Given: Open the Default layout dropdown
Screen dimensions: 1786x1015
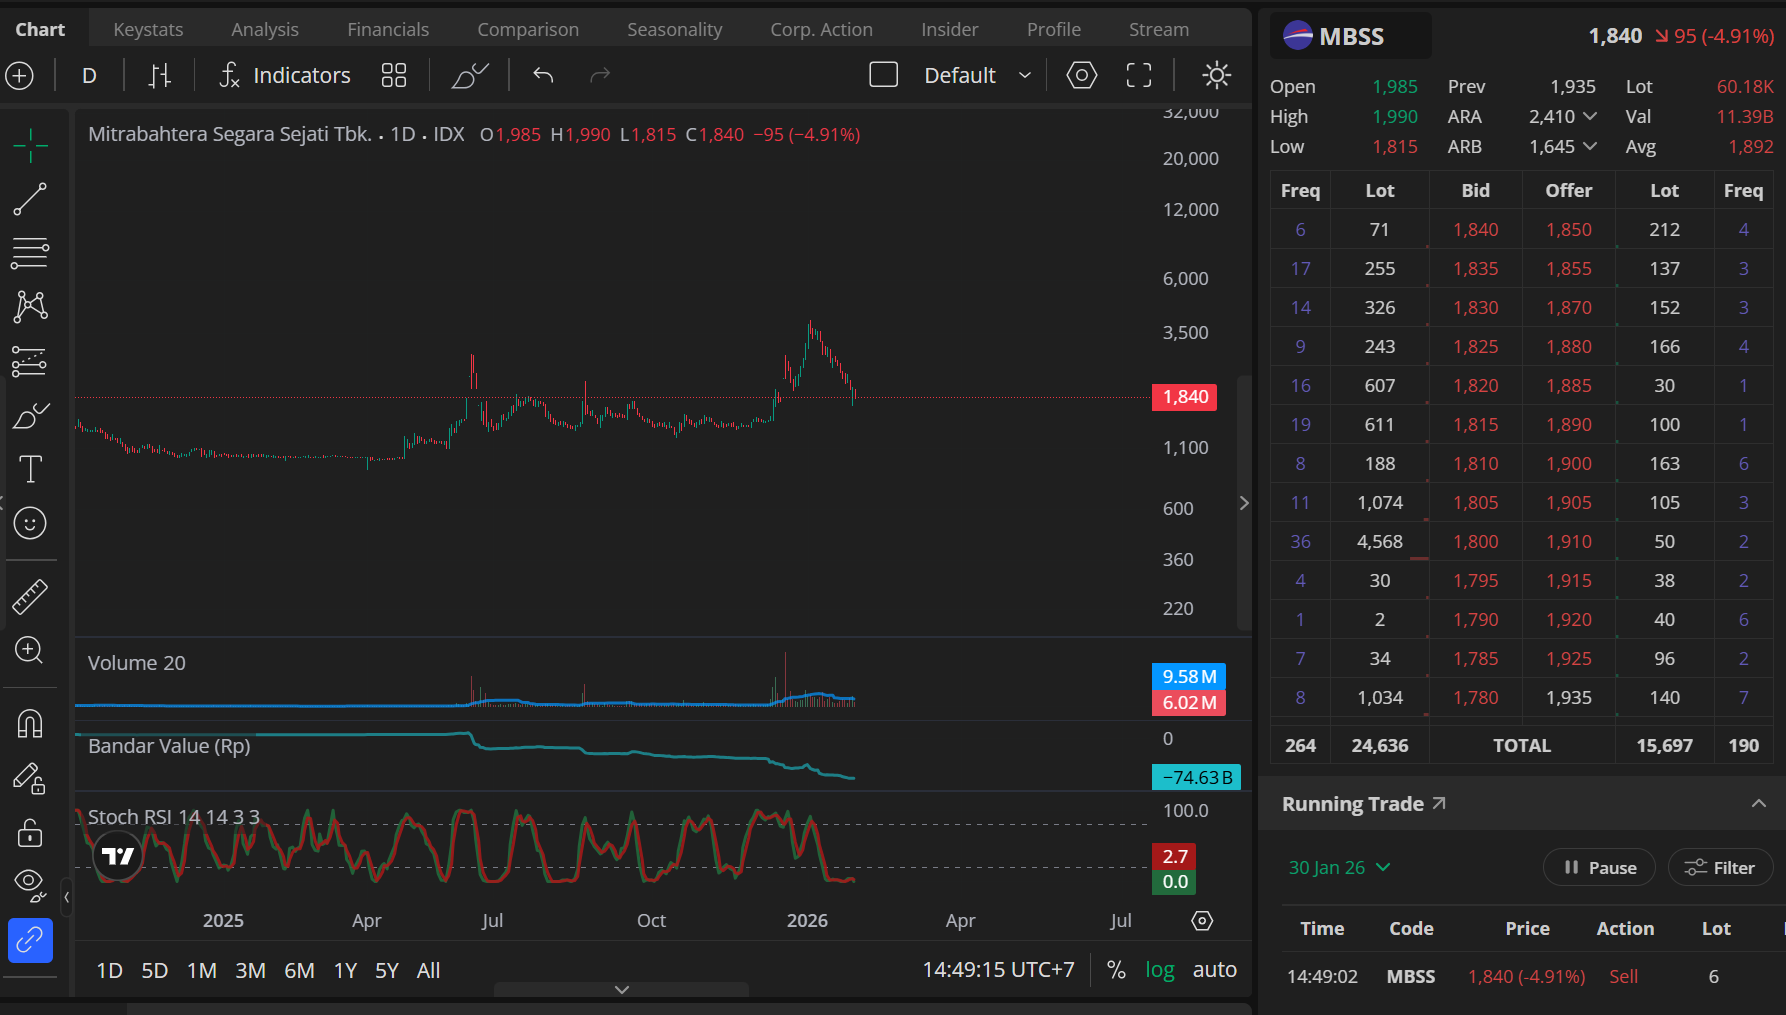Looking at the screenshot, I should click(x=977, y=75).
